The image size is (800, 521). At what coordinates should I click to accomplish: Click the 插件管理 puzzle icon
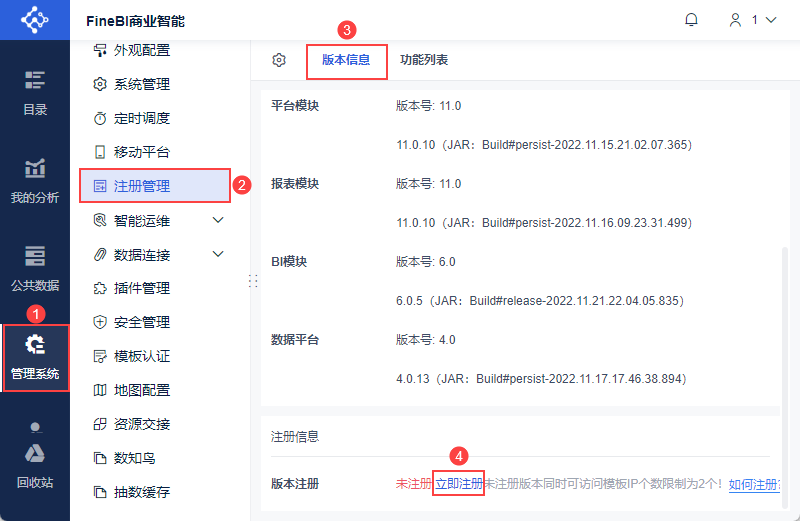[x=100, y=288]
